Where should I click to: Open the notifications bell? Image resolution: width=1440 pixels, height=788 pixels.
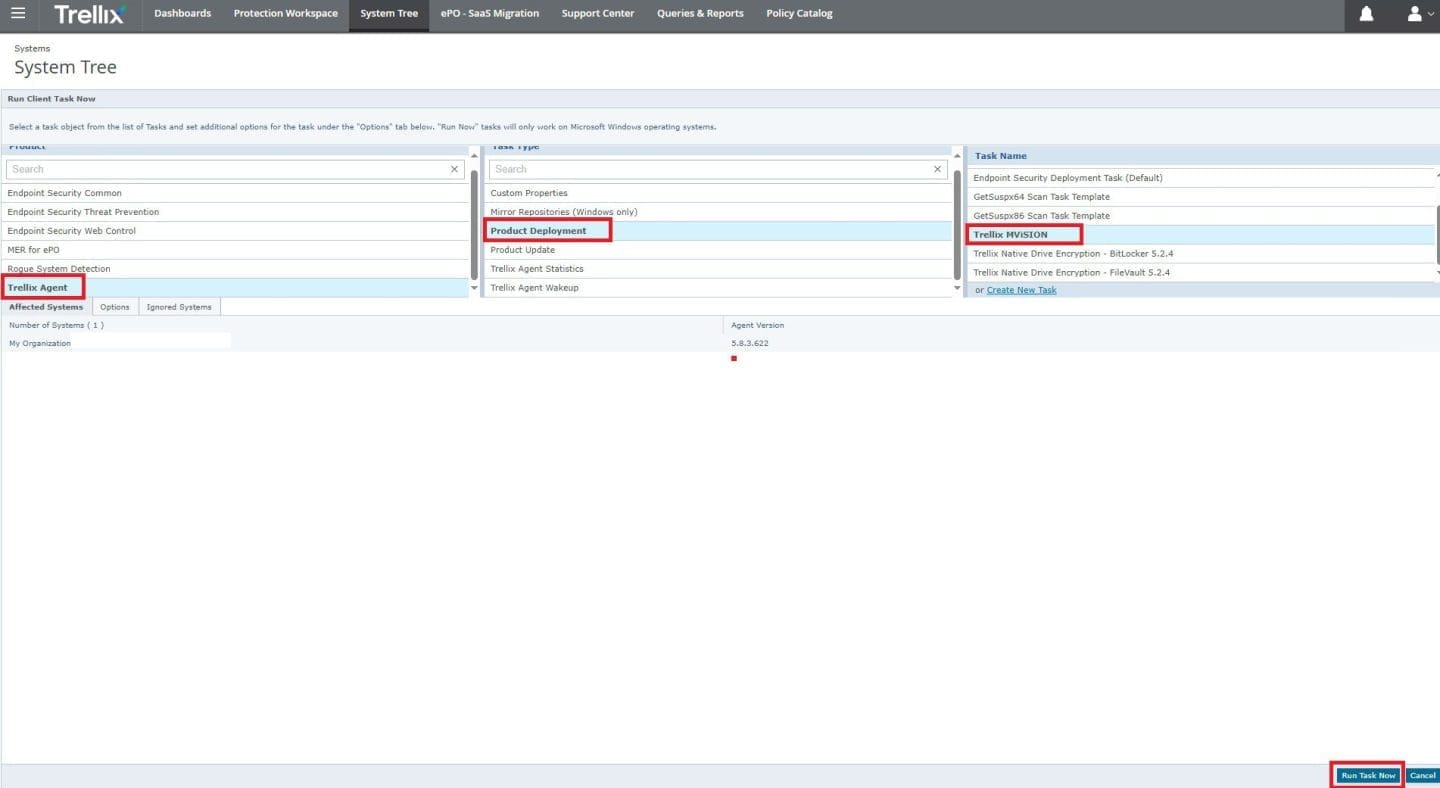click(1366, 14)
